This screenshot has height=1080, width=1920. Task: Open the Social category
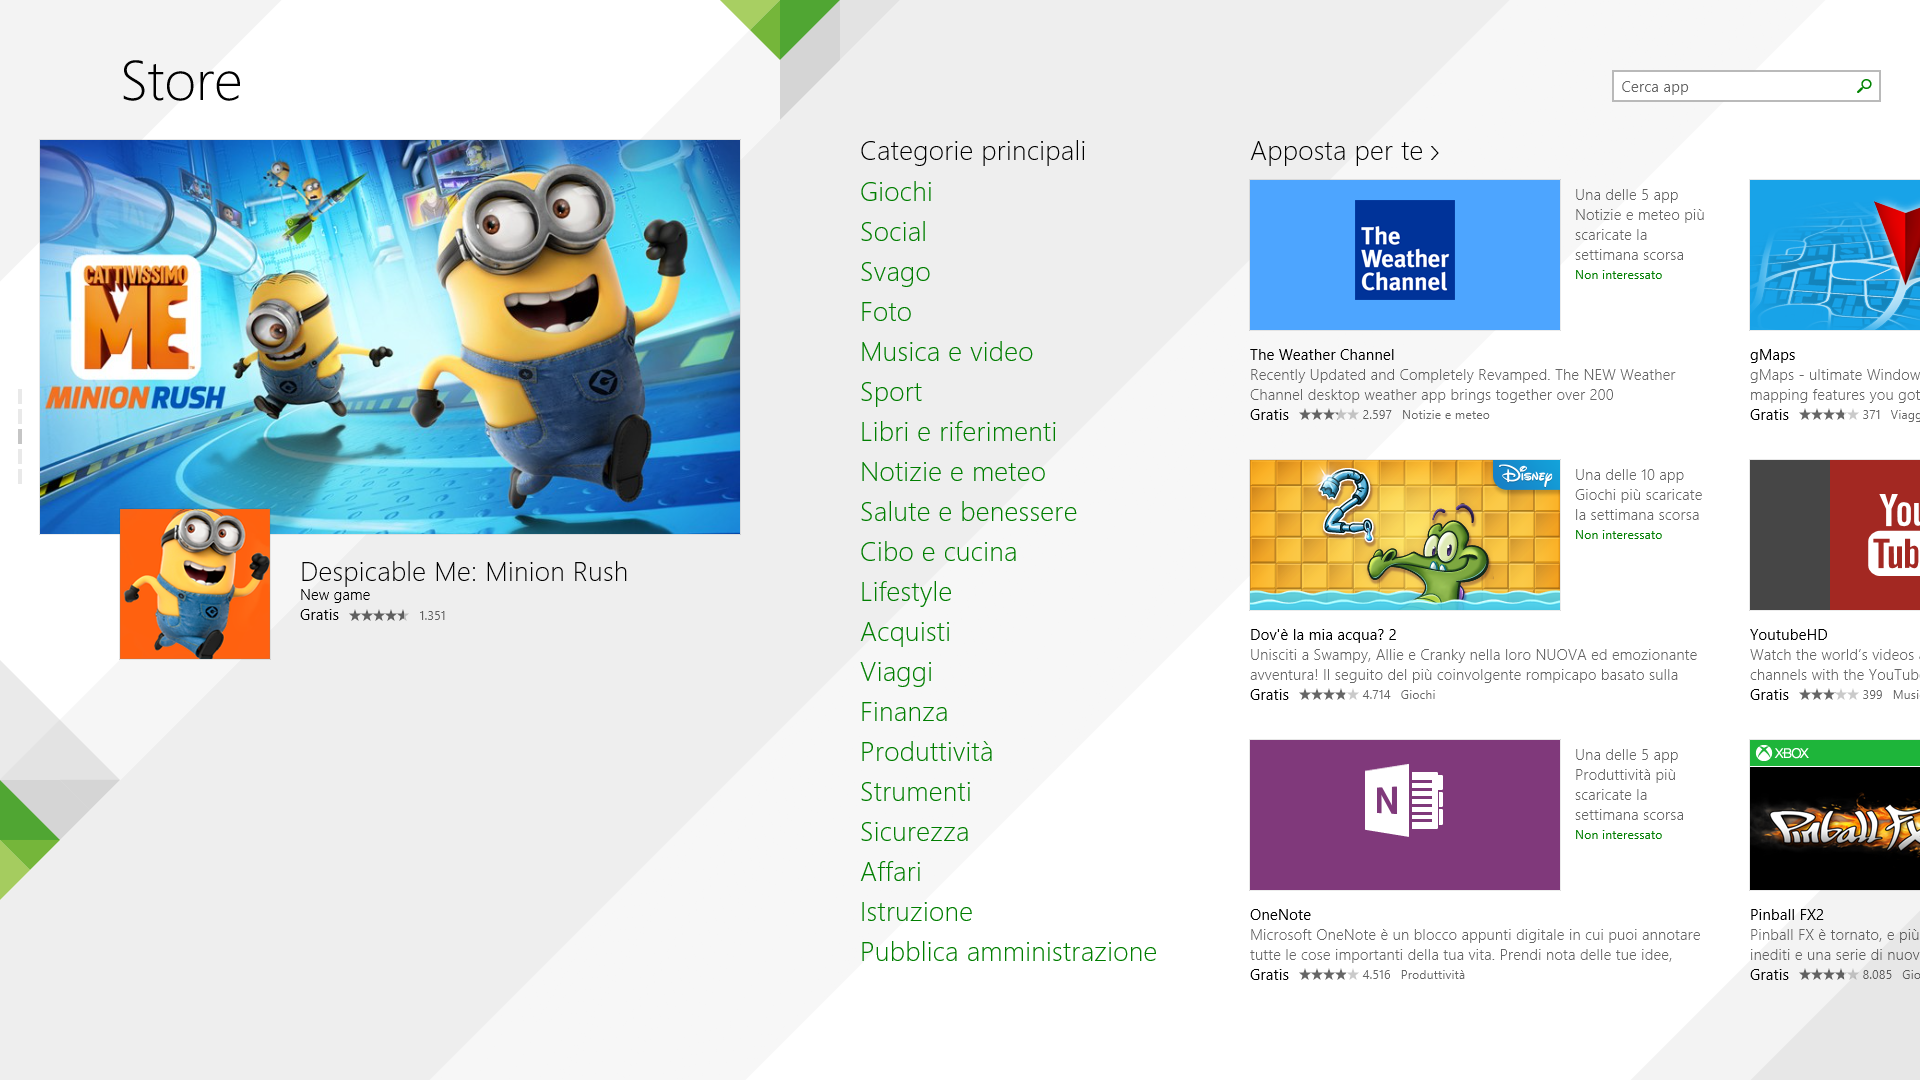pyautogui.click(x=893, y=232)
